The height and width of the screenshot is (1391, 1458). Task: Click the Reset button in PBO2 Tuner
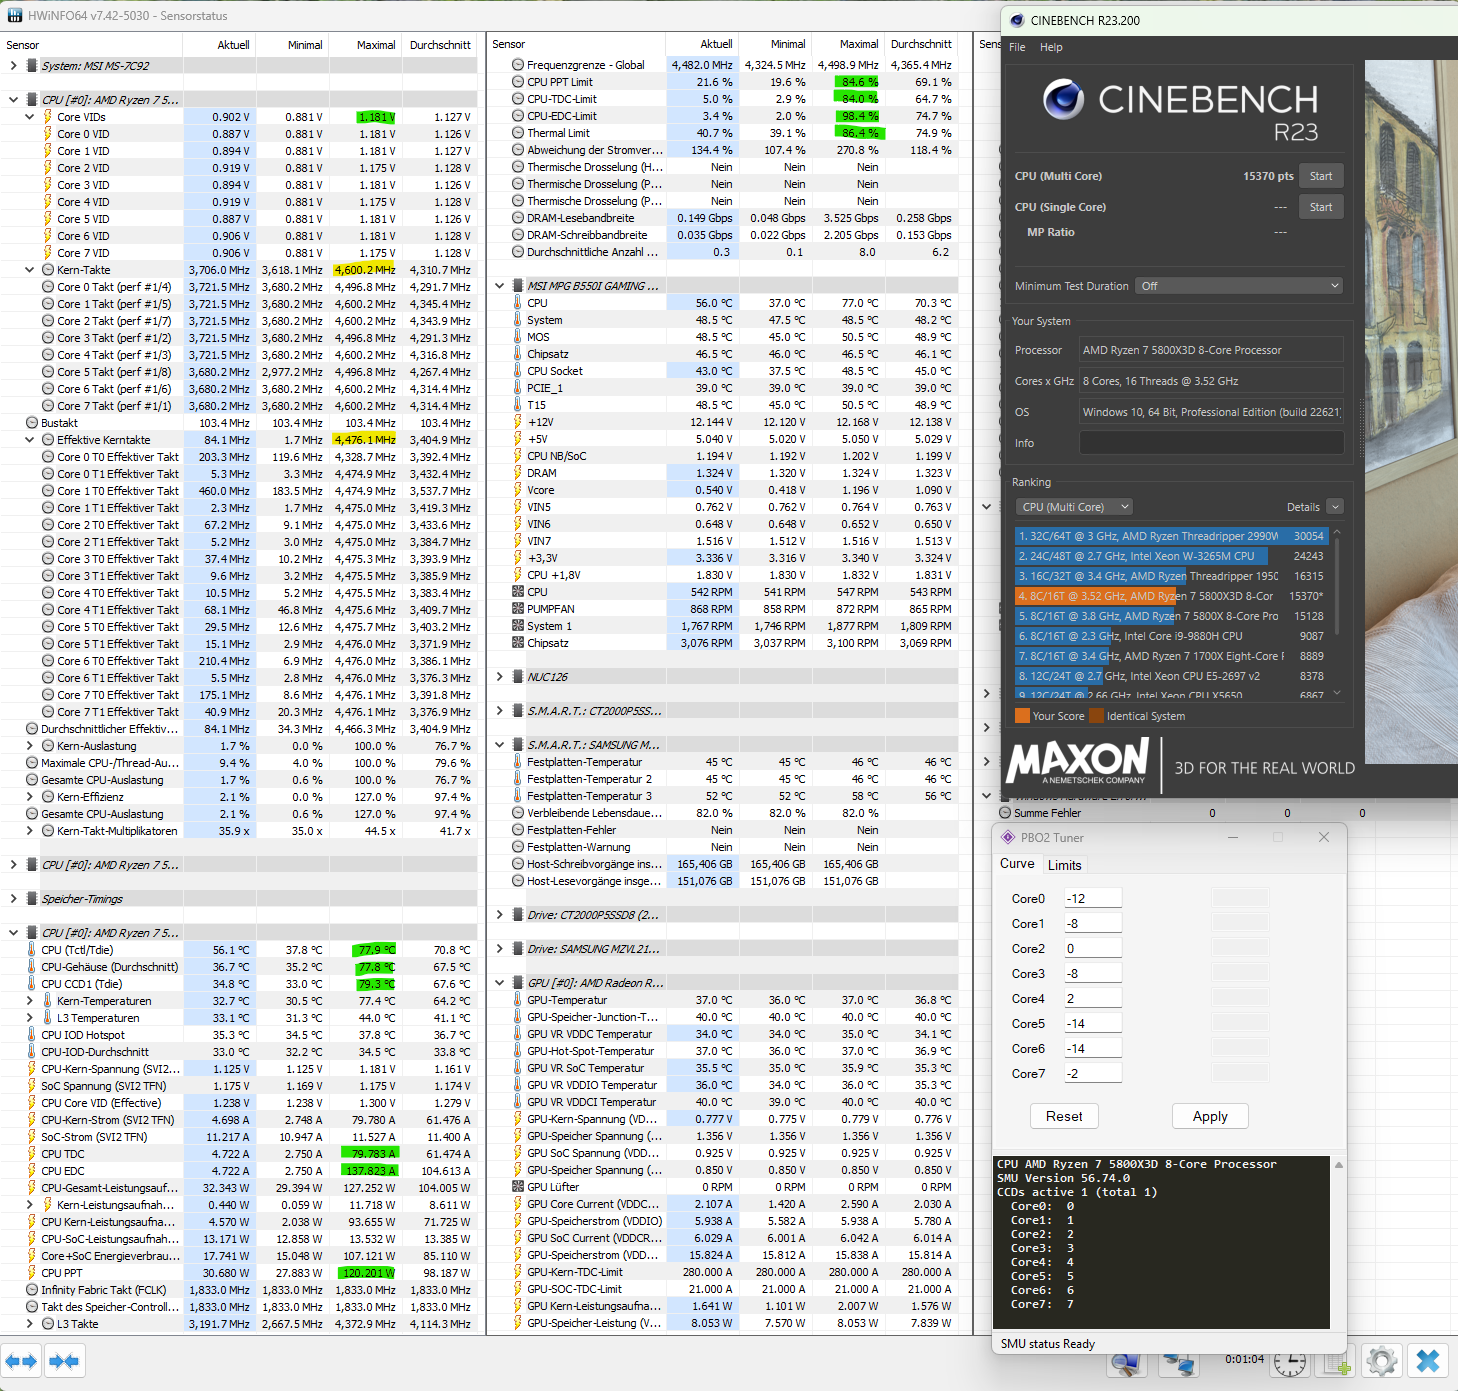(x=1064, y=1116)
